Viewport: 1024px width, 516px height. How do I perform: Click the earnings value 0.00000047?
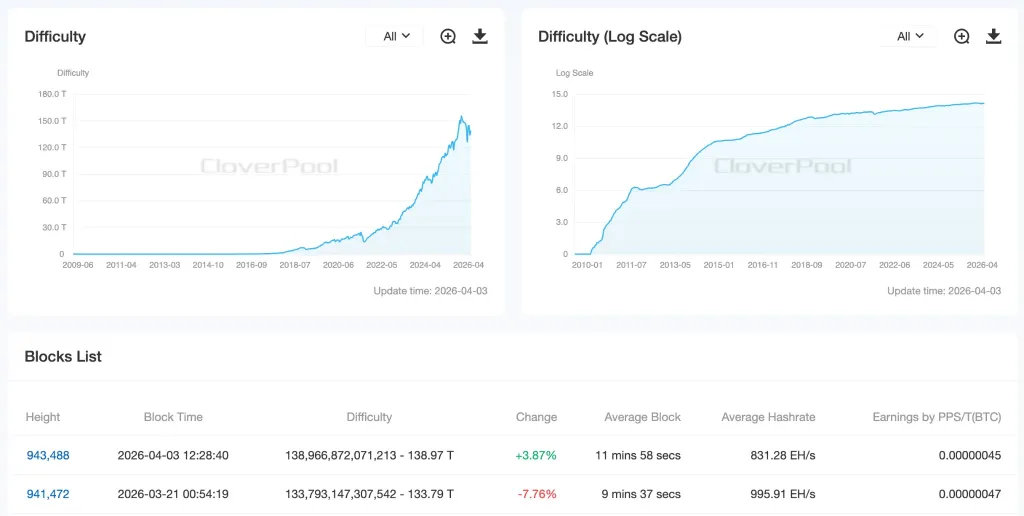pos(970,494)
